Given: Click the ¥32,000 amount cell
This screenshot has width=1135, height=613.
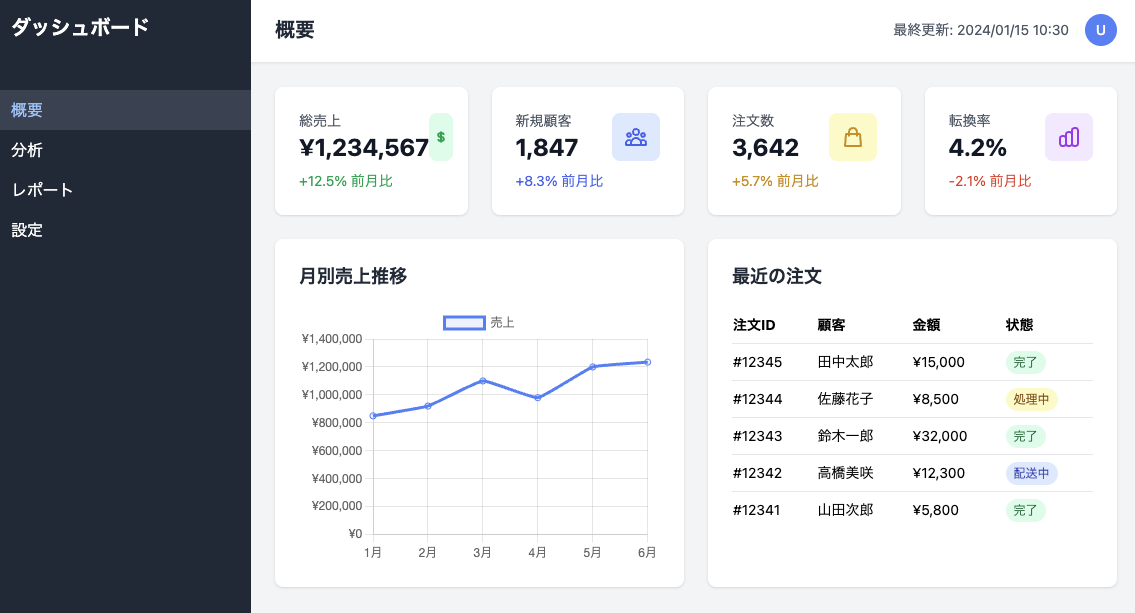Looking at the screenshot, I should [x=940, y=436].
